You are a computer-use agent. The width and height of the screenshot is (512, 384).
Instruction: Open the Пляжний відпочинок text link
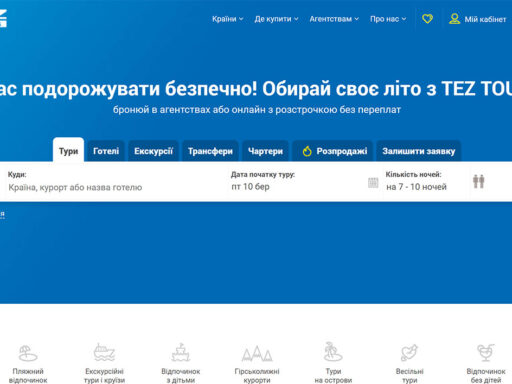tap(28, 376)
